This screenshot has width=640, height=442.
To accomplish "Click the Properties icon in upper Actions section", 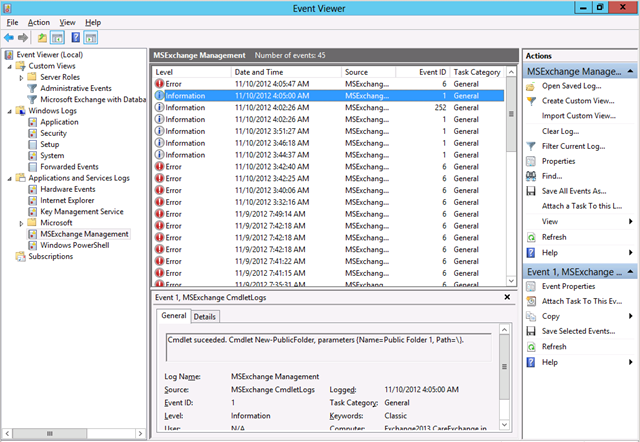I will (x=531, y=161).
